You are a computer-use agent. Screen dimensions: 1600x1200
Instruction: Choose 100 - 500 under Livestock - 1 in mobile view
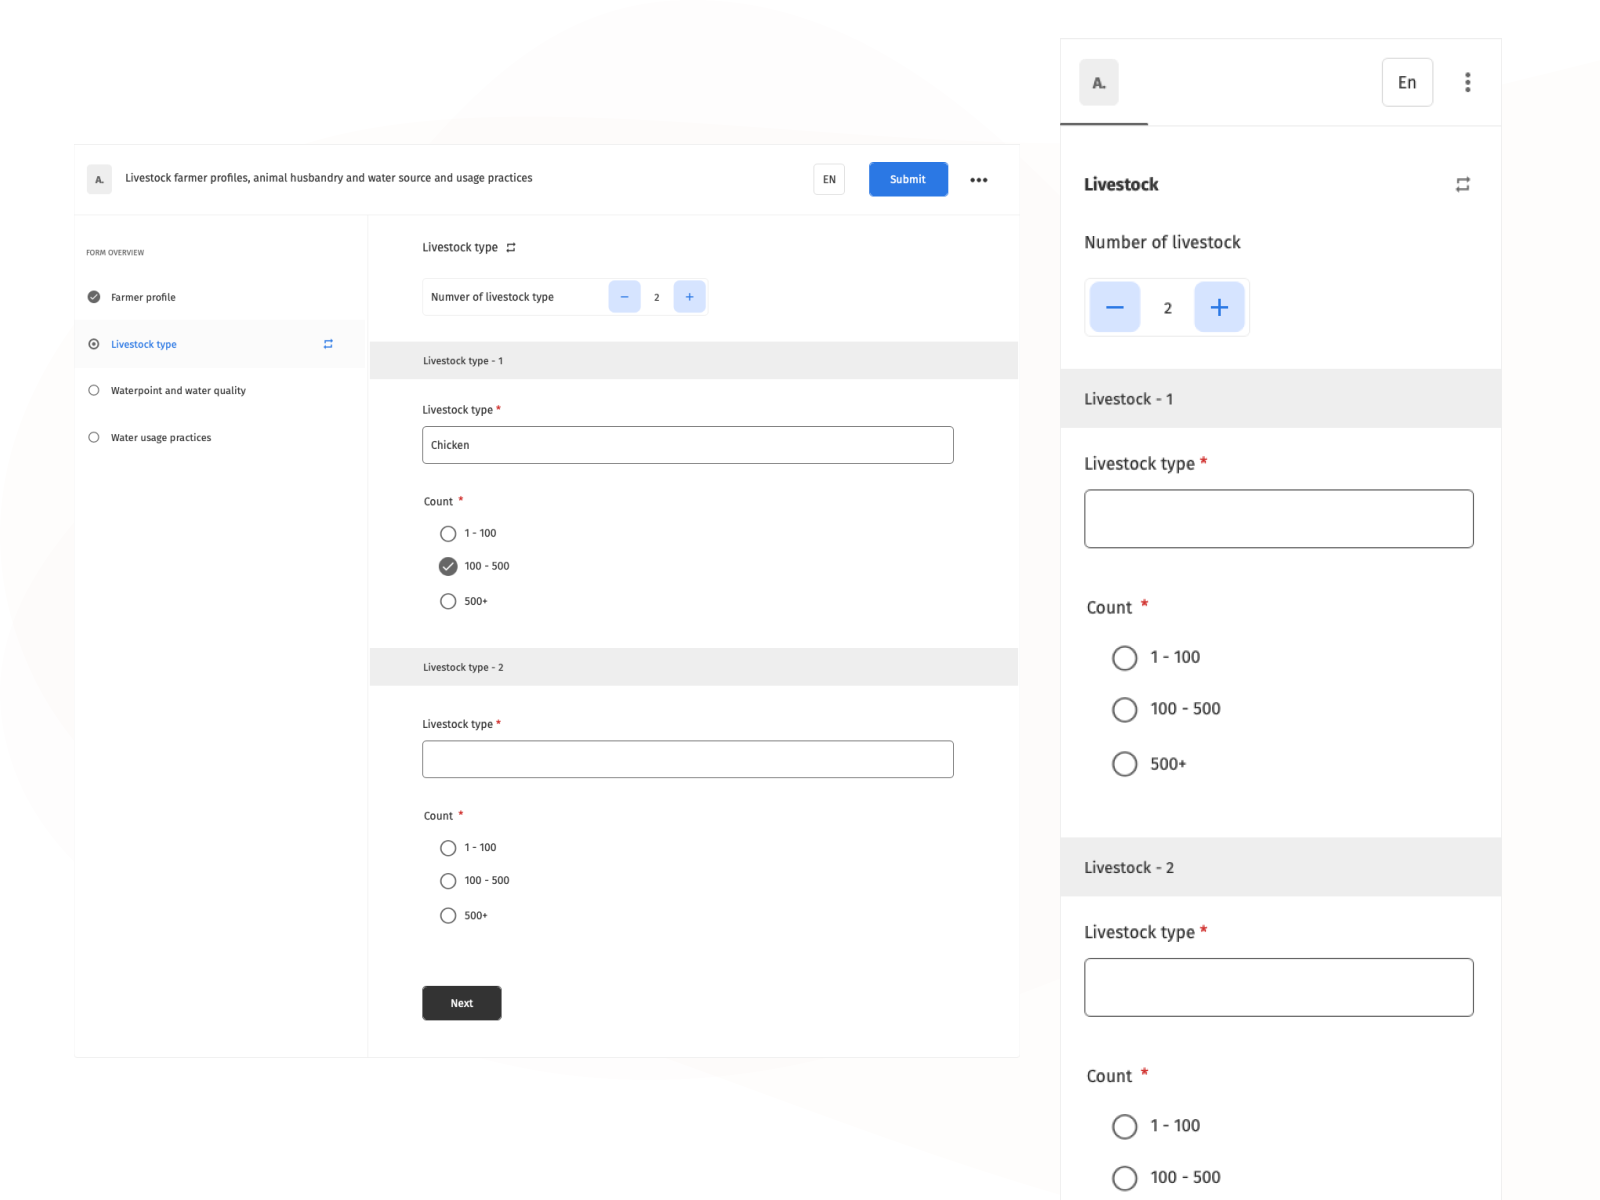pyautogui.click(x=1124, y=709)
